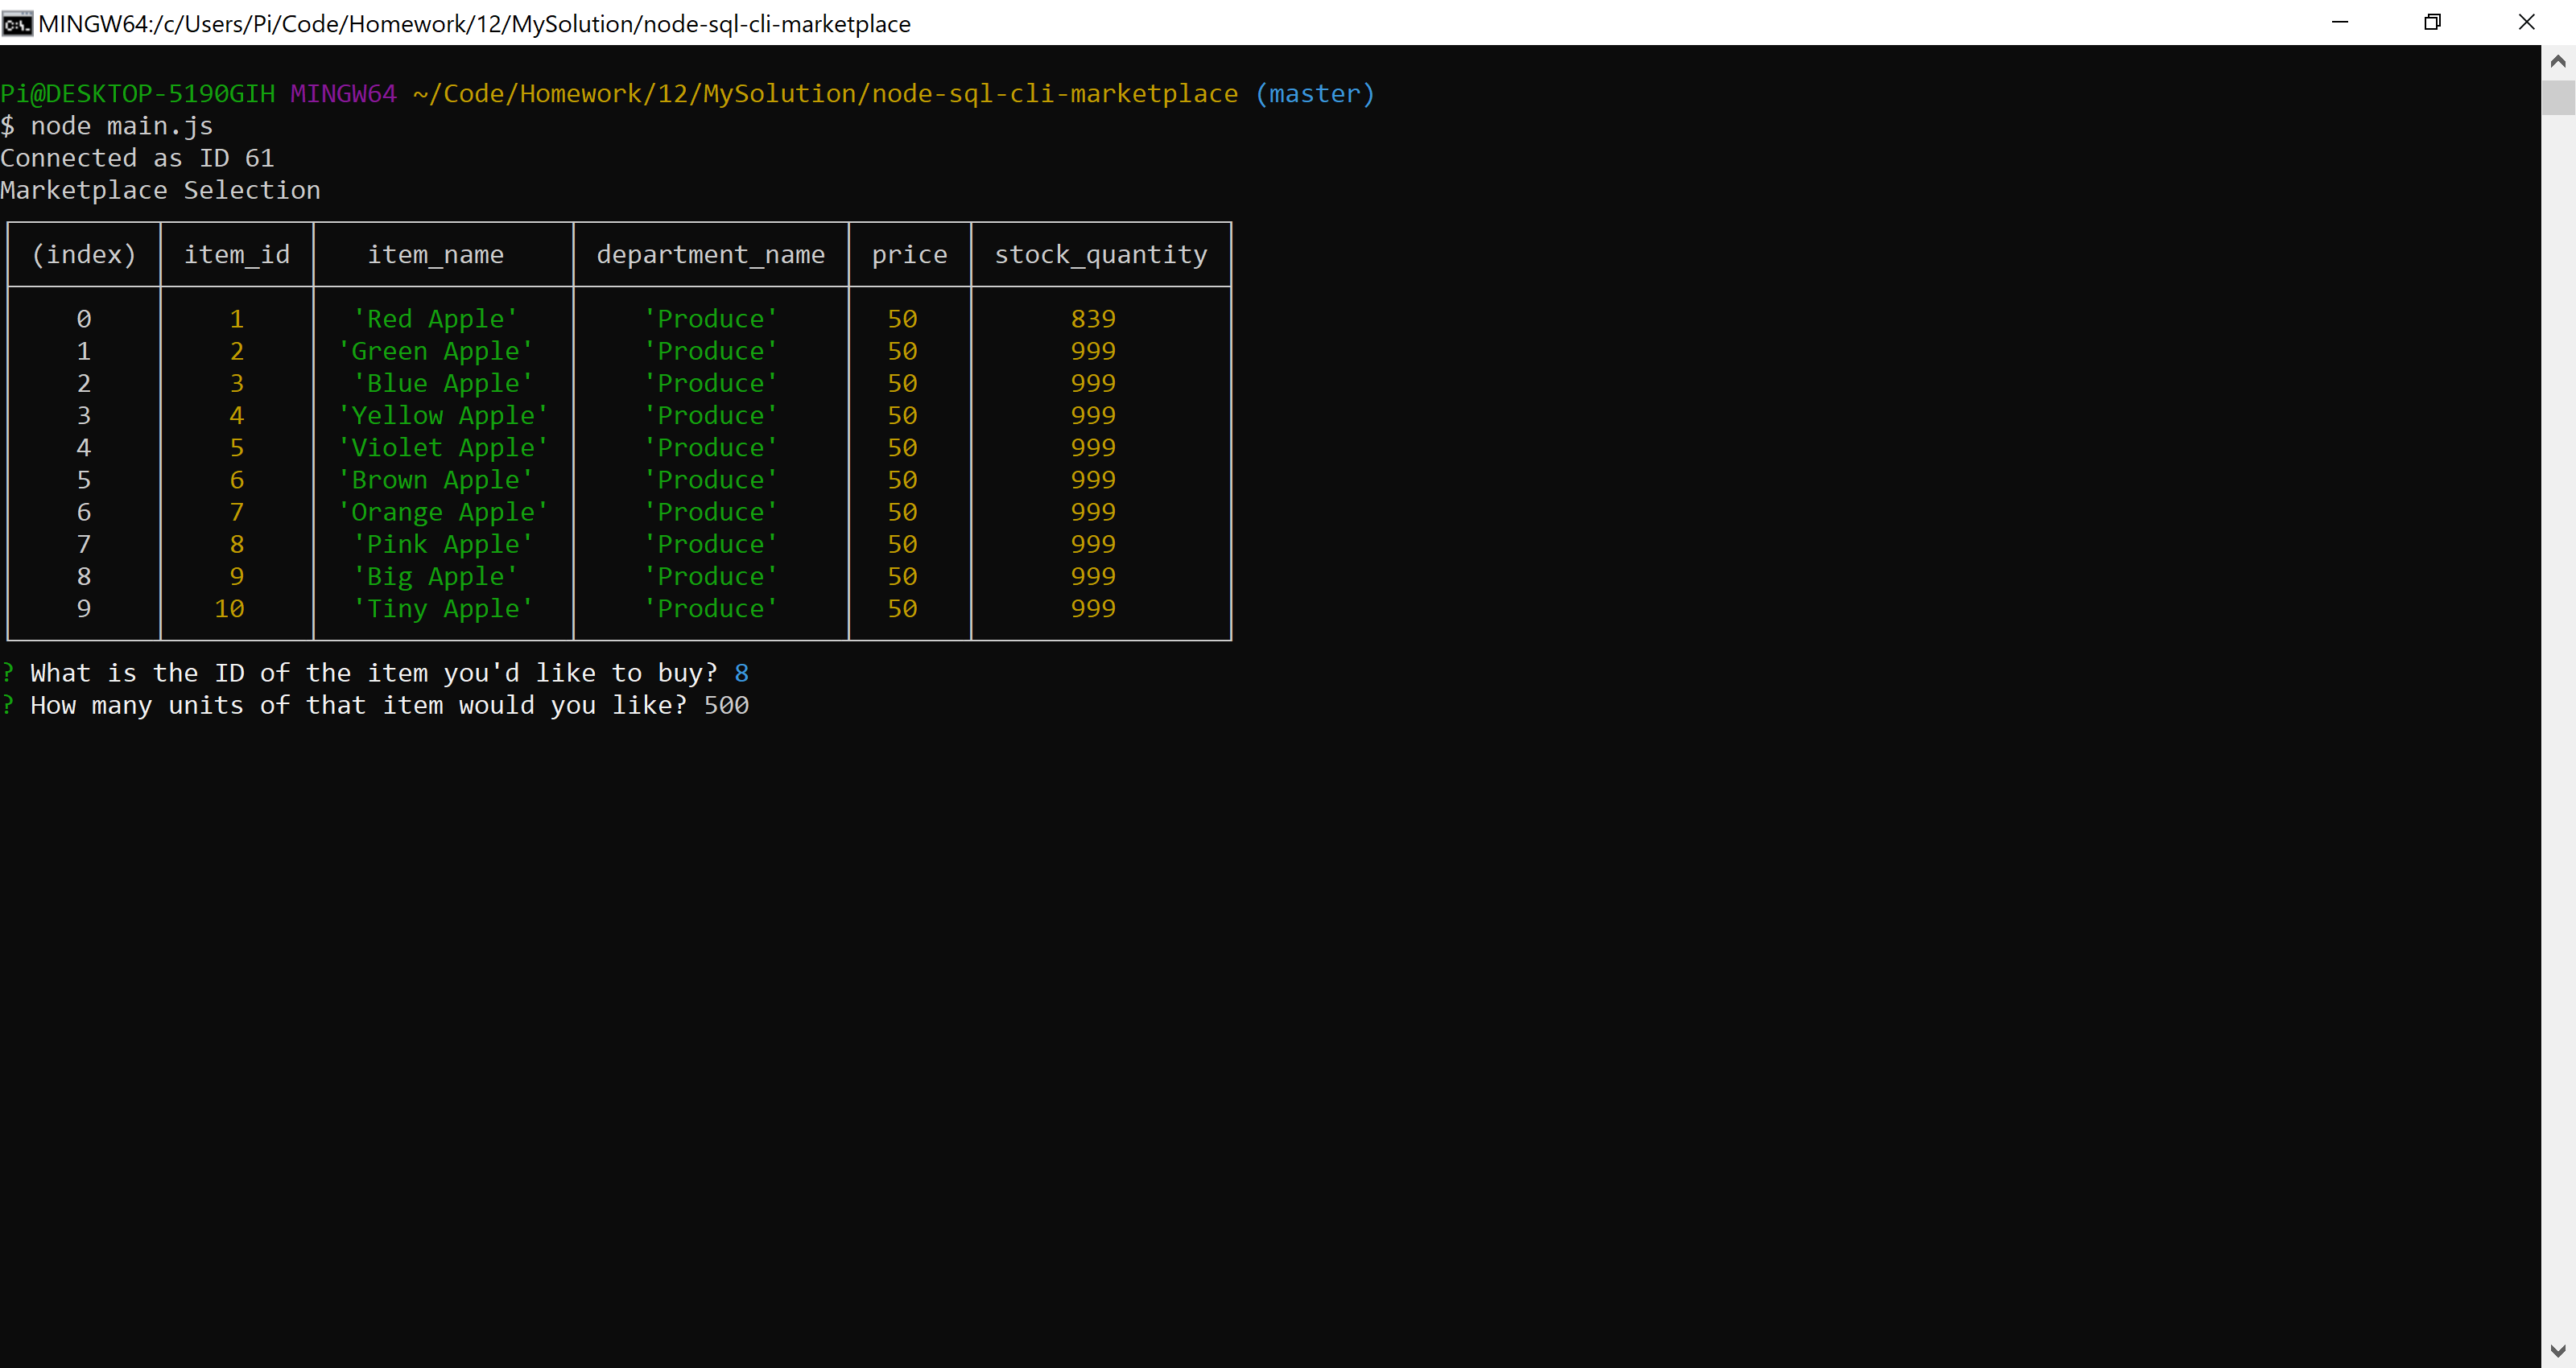Screen dimensions: 2576x1368
Task: Click the answered item ID 8
Action: point(741,673)
